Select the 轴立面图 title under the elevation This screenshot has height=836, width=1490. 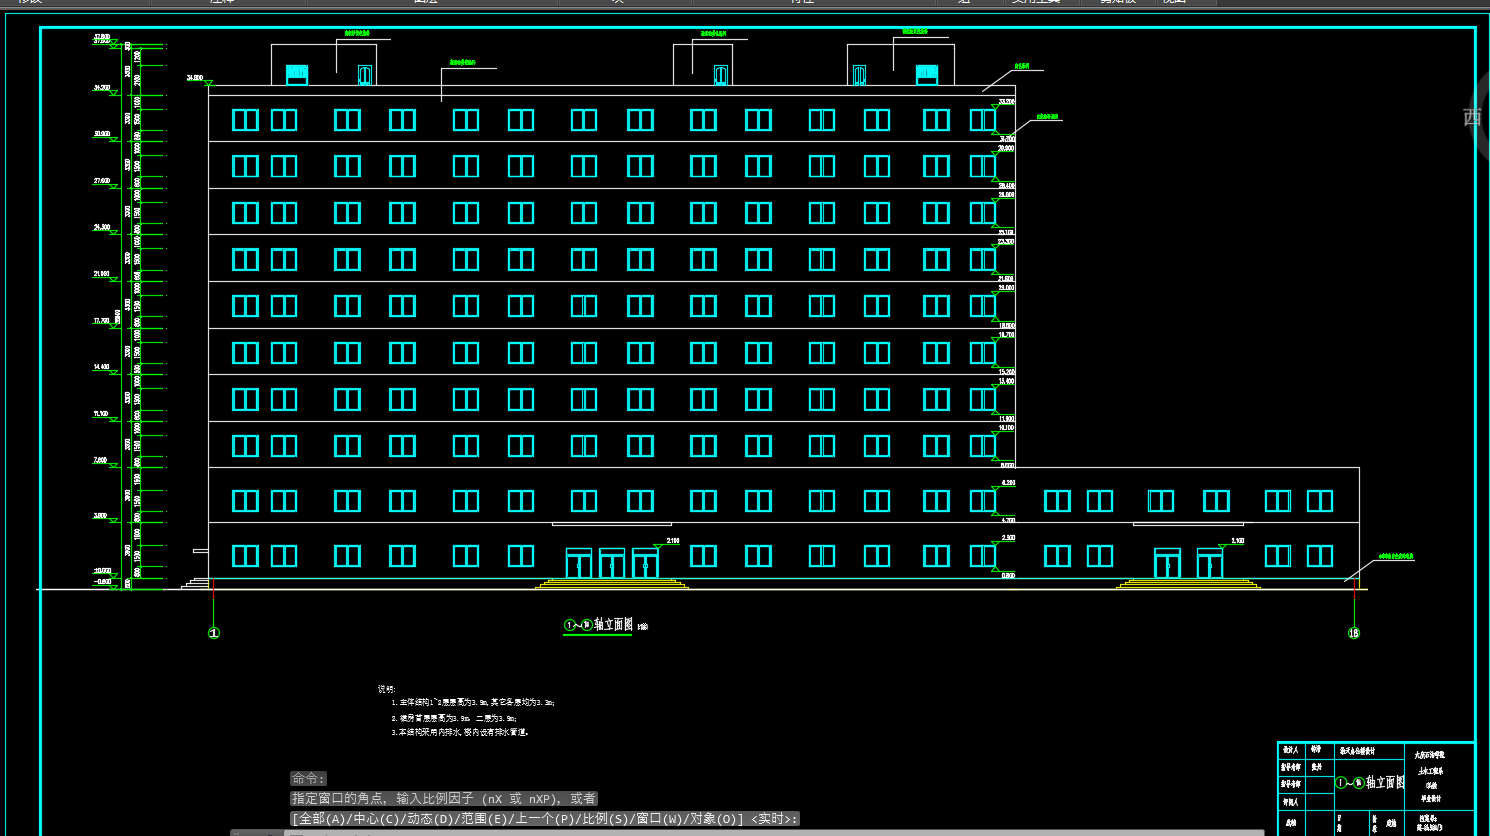click(613, 625)
